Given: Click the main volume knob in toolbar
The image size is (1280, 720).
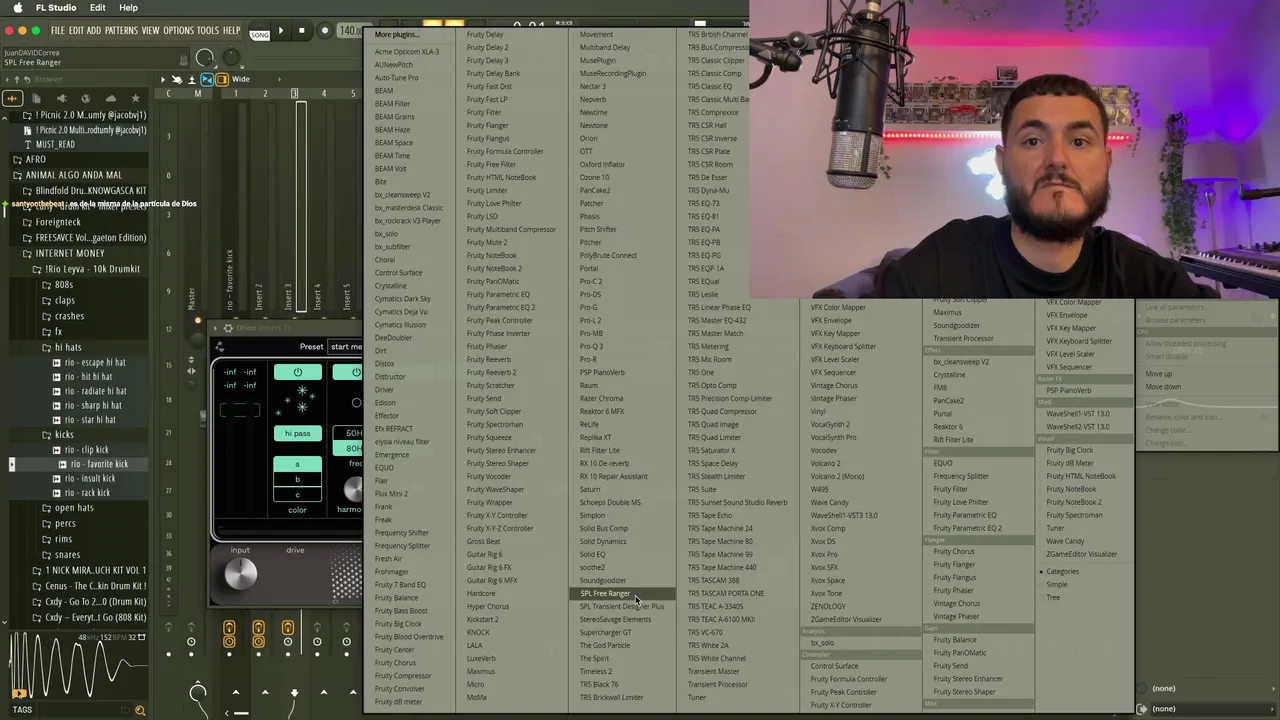Looking at the screenshot, I should pyautogui.click(x=204, y=58).
